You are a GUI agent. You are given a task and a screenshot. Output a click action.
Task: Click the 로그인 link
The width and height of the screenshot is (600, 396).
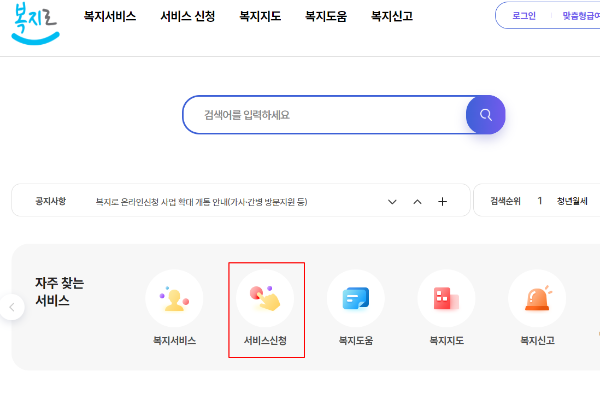tap(524, 16)
